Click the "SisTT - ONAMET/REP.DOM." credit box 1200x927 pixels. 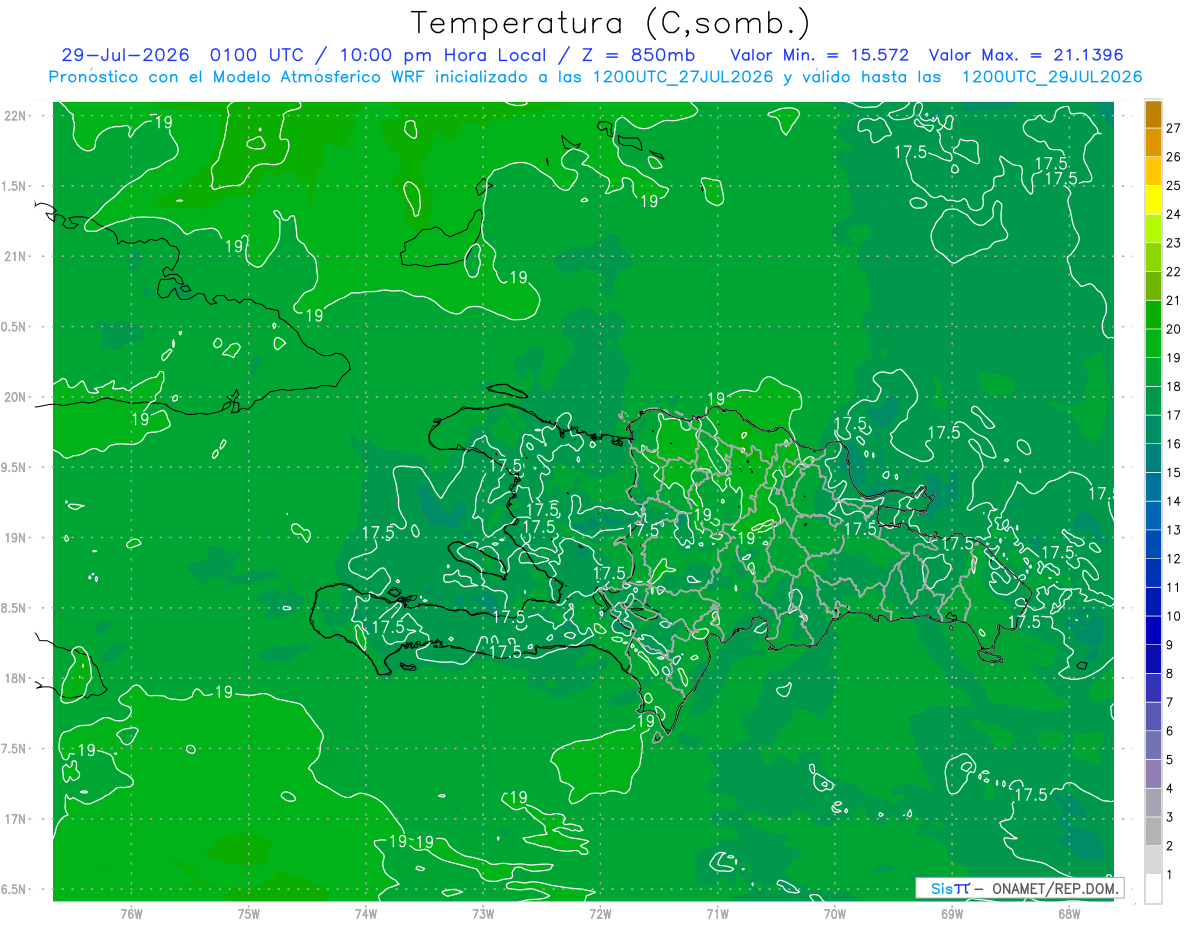(x=1019, y=888)
